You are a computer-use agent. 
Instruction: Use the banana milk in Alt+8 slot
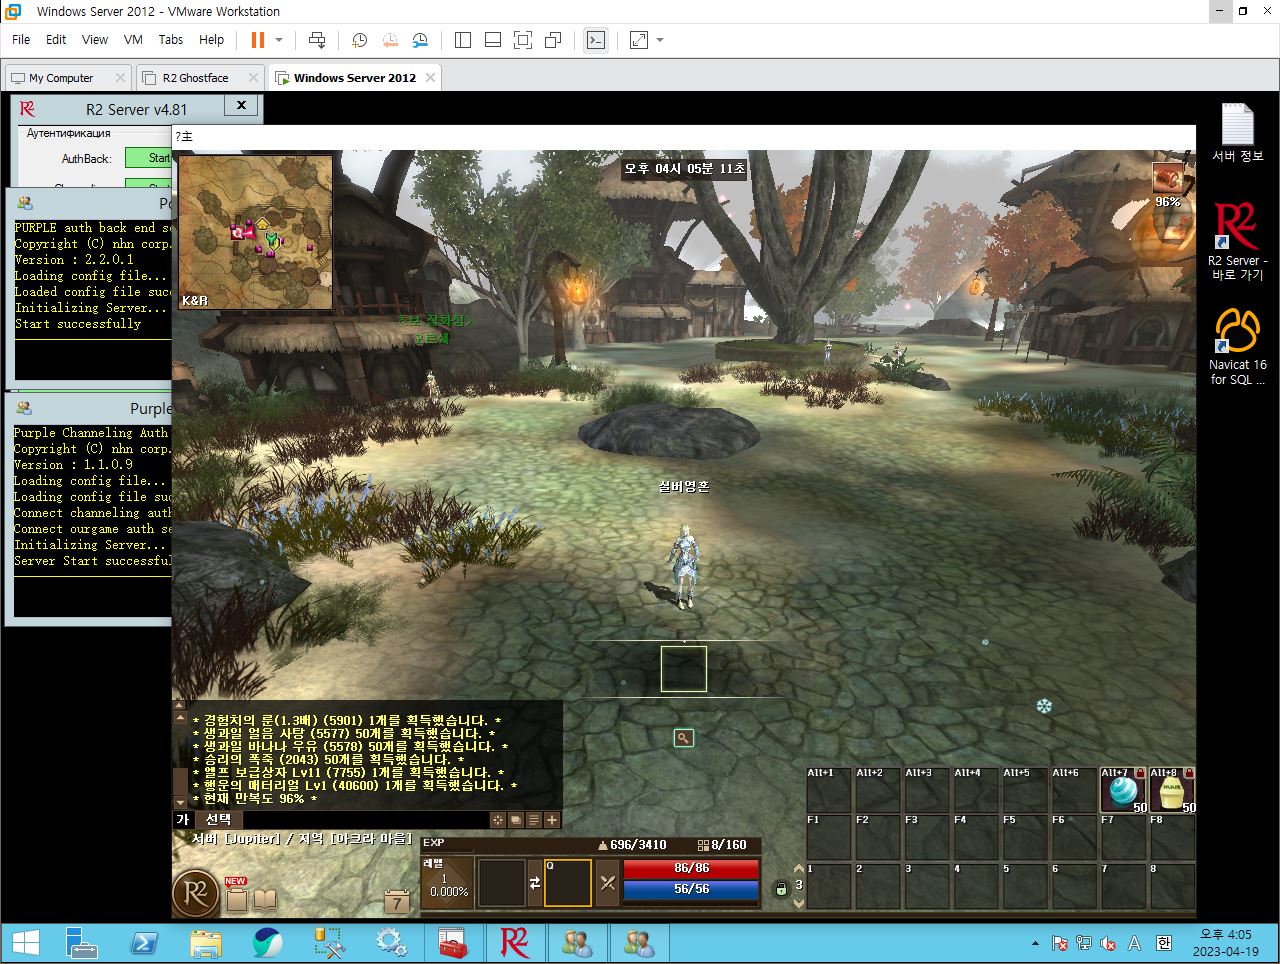[1172, 792]
